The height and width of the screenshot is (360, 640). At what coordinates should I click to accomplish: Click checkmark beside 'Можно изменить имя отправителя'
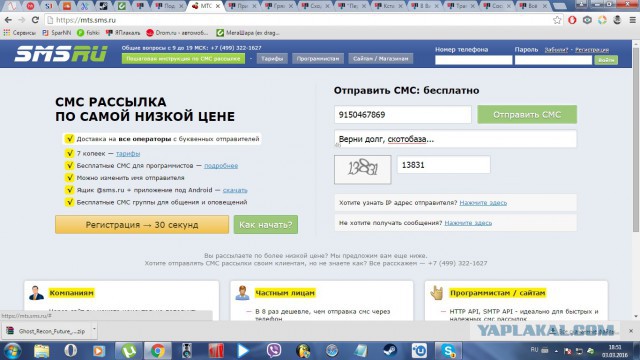(69, 178)
